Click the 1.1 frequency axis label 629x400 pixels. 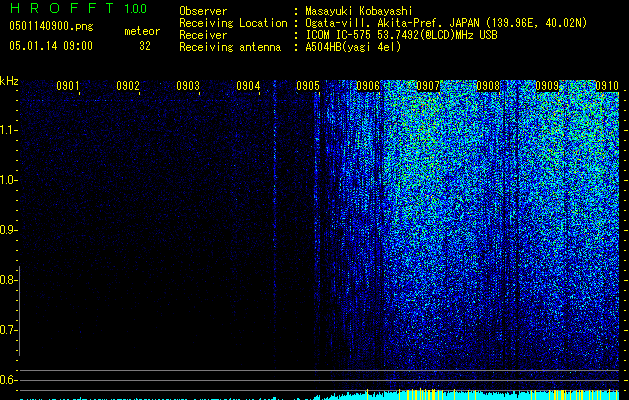coord(9,130)
